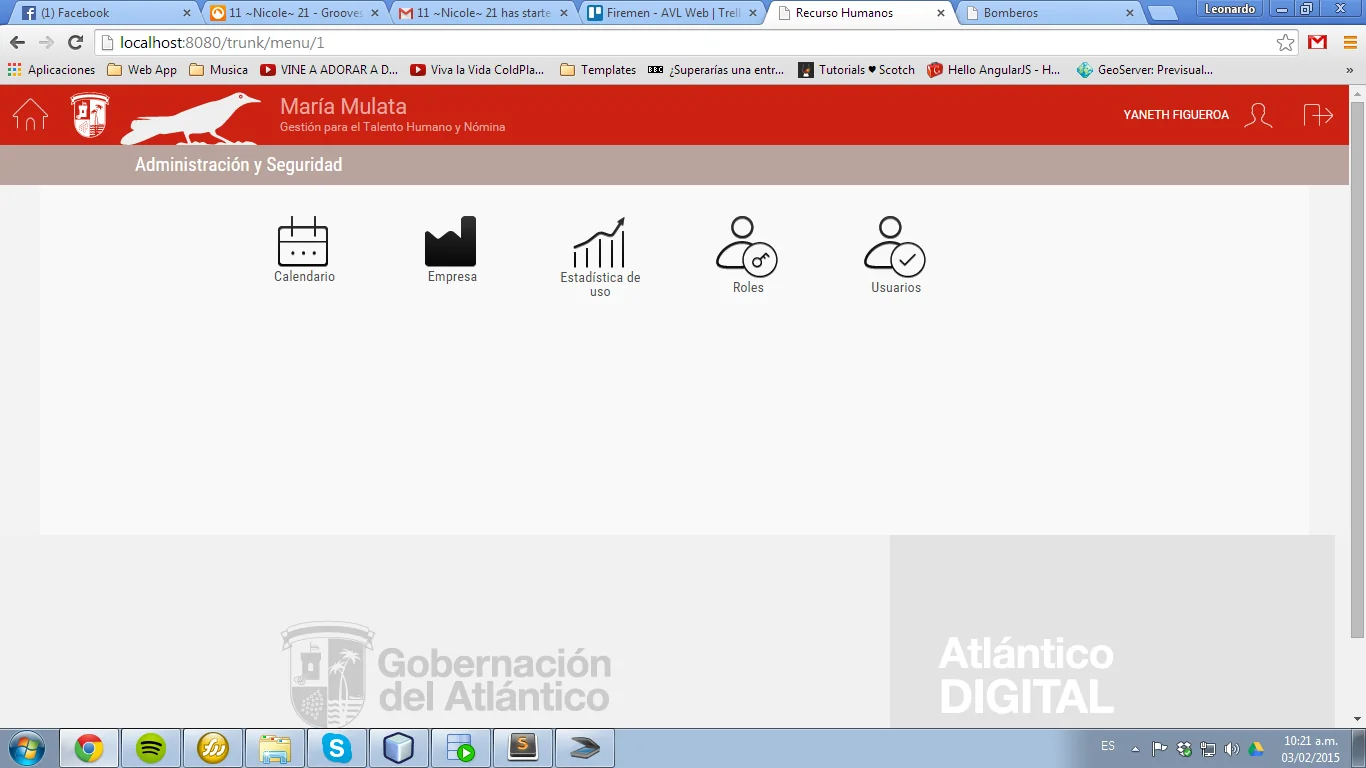Click the page vertical scrollbar
This screenshot has width=1366, height=768.
[1357, 370]
